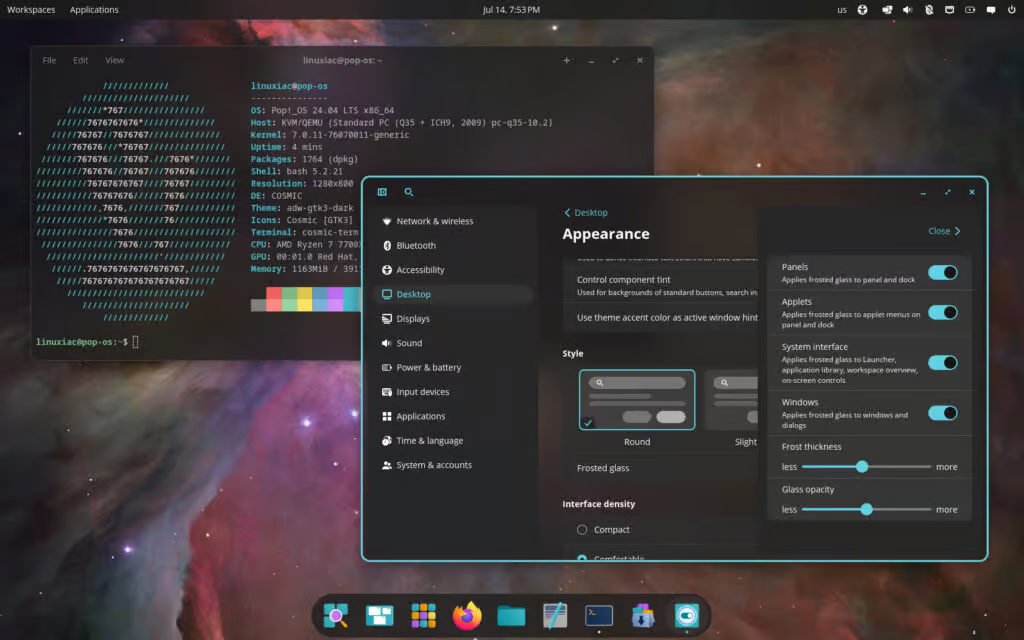1024x640 pixels.
Task: Open the App Library grid icon in the dock
Action: (423, 615)
